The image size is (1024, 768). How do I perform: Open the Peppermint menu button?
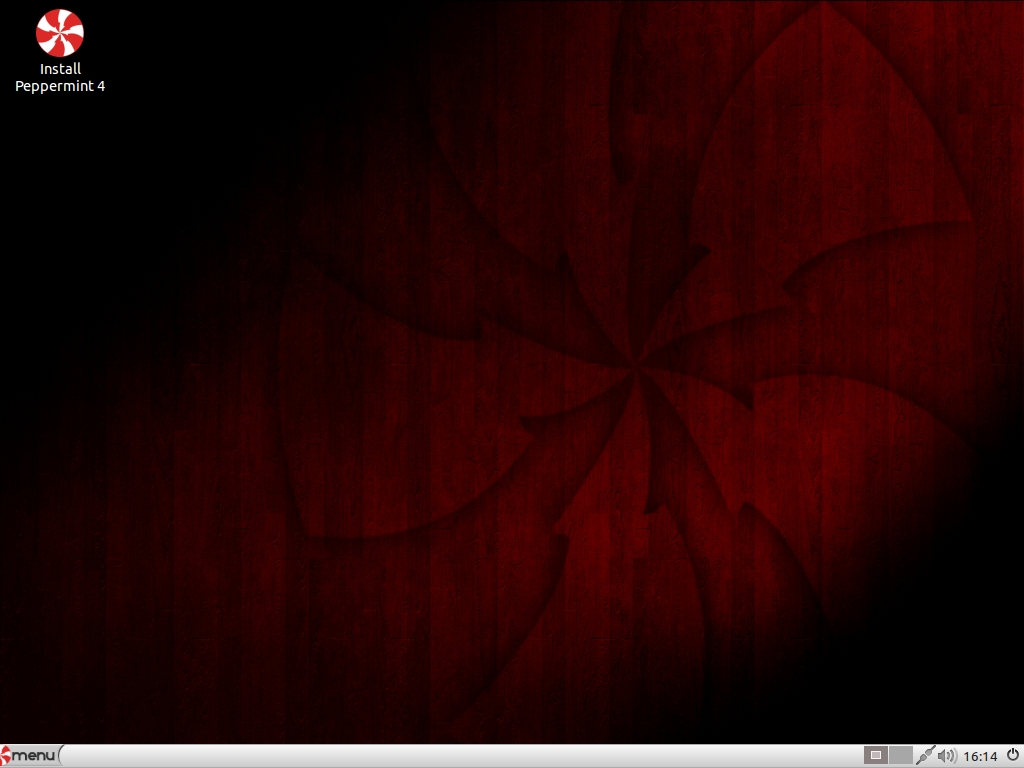tap(31, 756)
